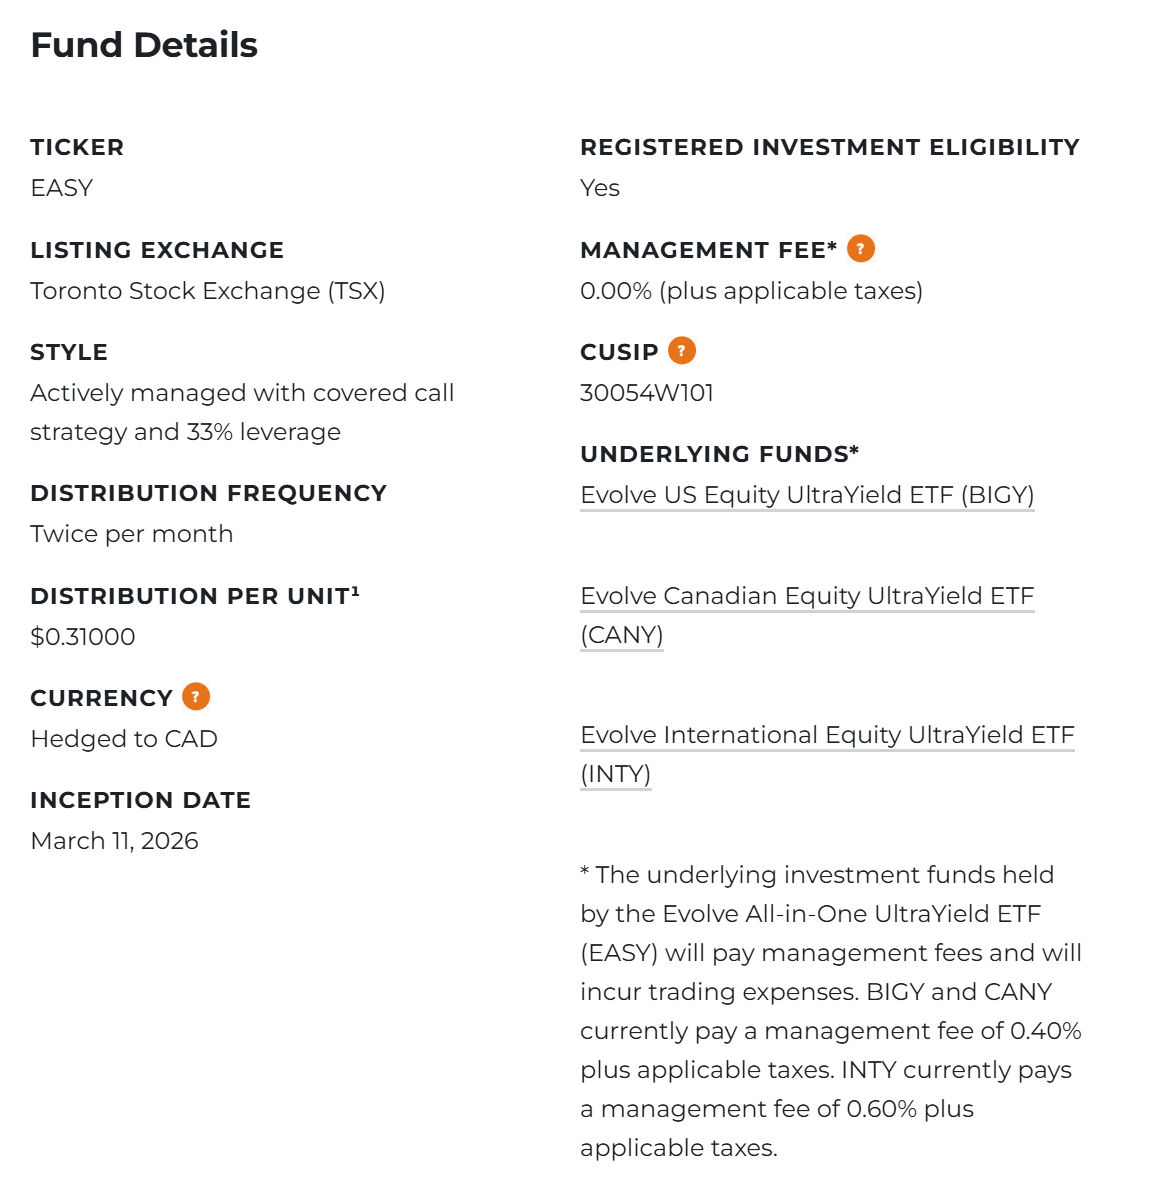Select the EASY ticker value

(x=62, y=188)
